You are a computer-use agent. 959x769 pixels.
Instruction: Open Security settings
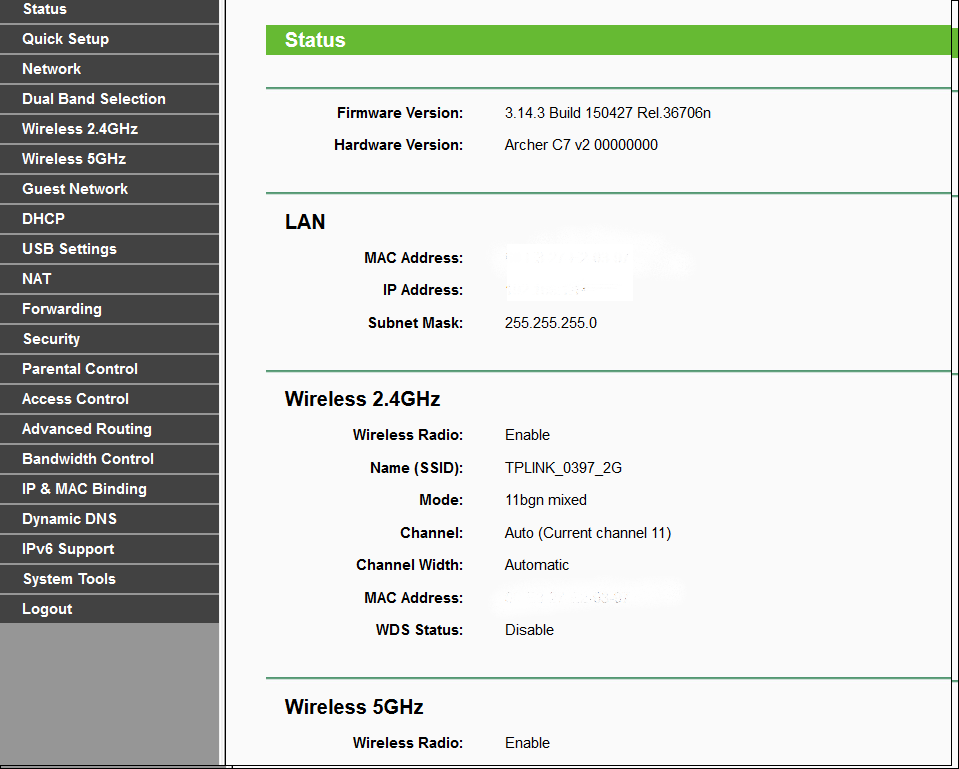coord(51,339)
